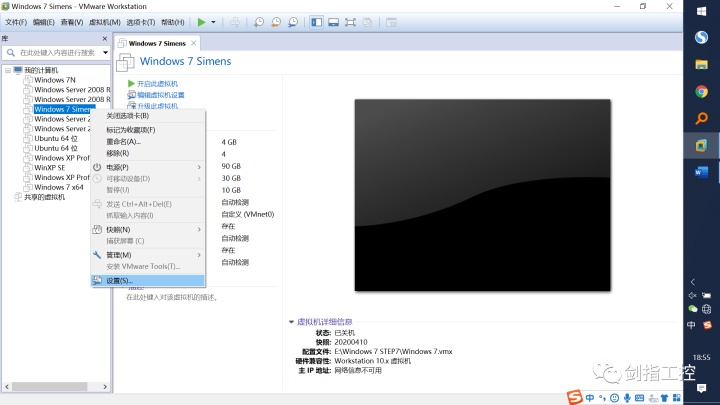Select Windows 7N in the library
The width and height of the screenshot is (720, 405).
pos(55,80)
